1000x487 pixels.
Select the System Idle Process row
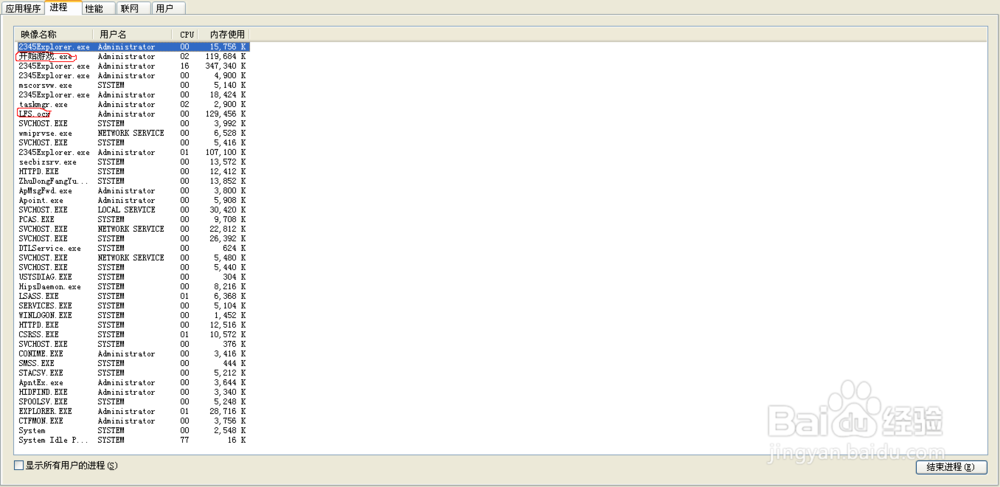(133, 440)
